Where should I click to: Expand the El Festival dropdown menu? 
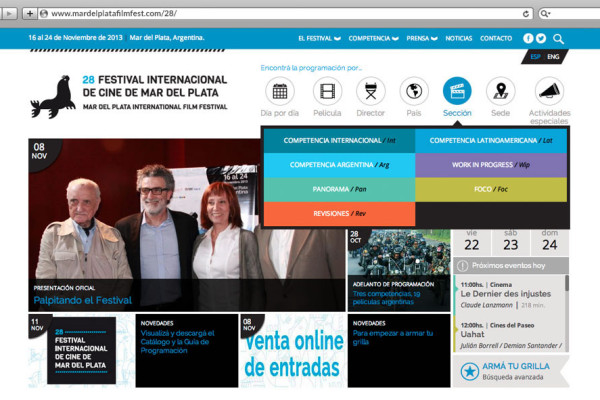pyautogui.click(x=319, y=38)
